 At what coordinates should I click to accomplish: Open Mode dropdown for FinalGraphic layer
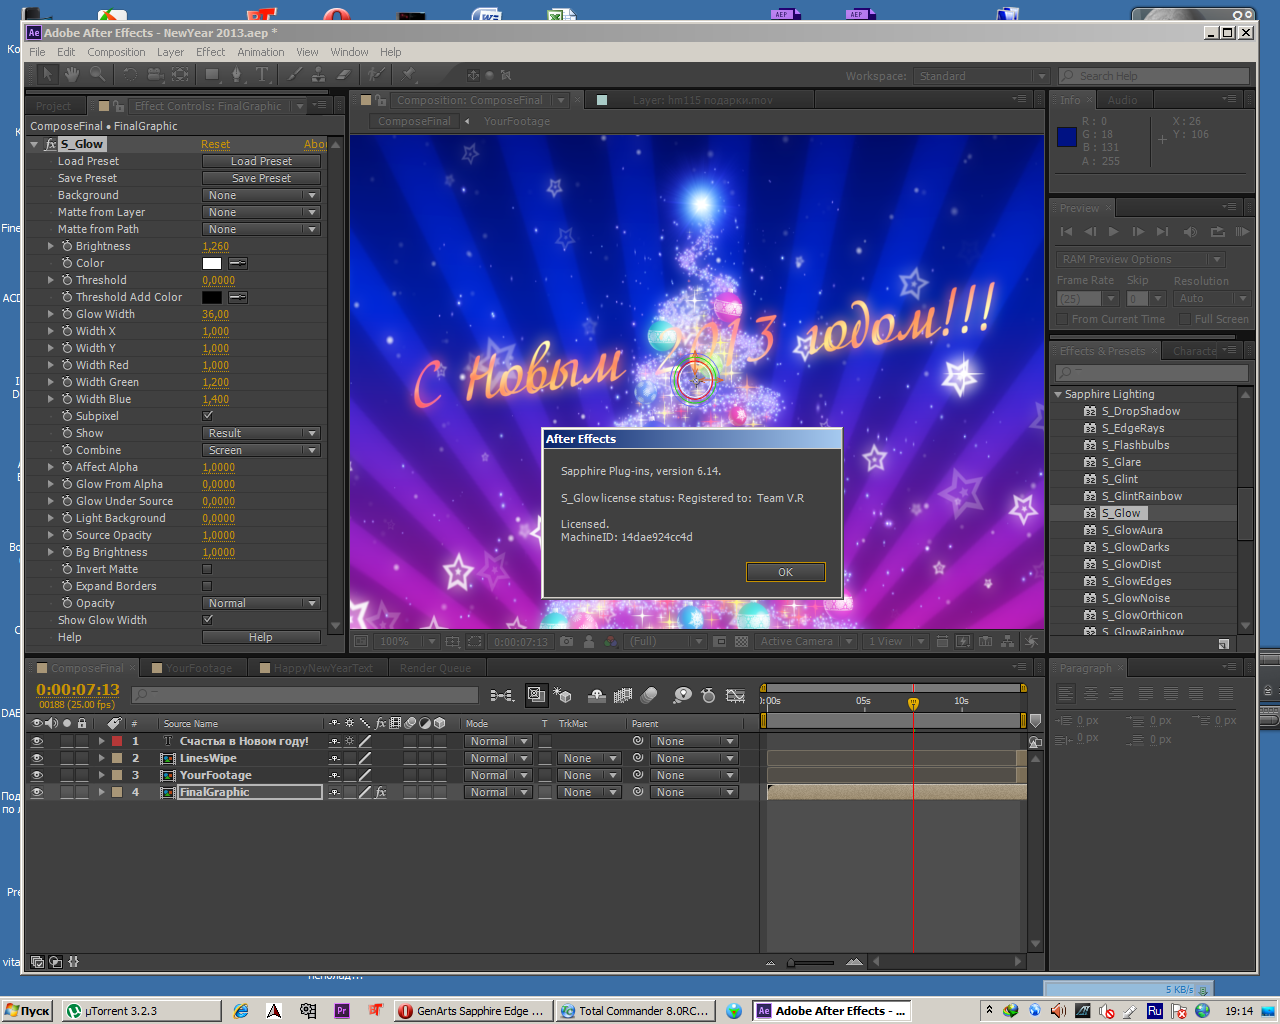point(497,792)
